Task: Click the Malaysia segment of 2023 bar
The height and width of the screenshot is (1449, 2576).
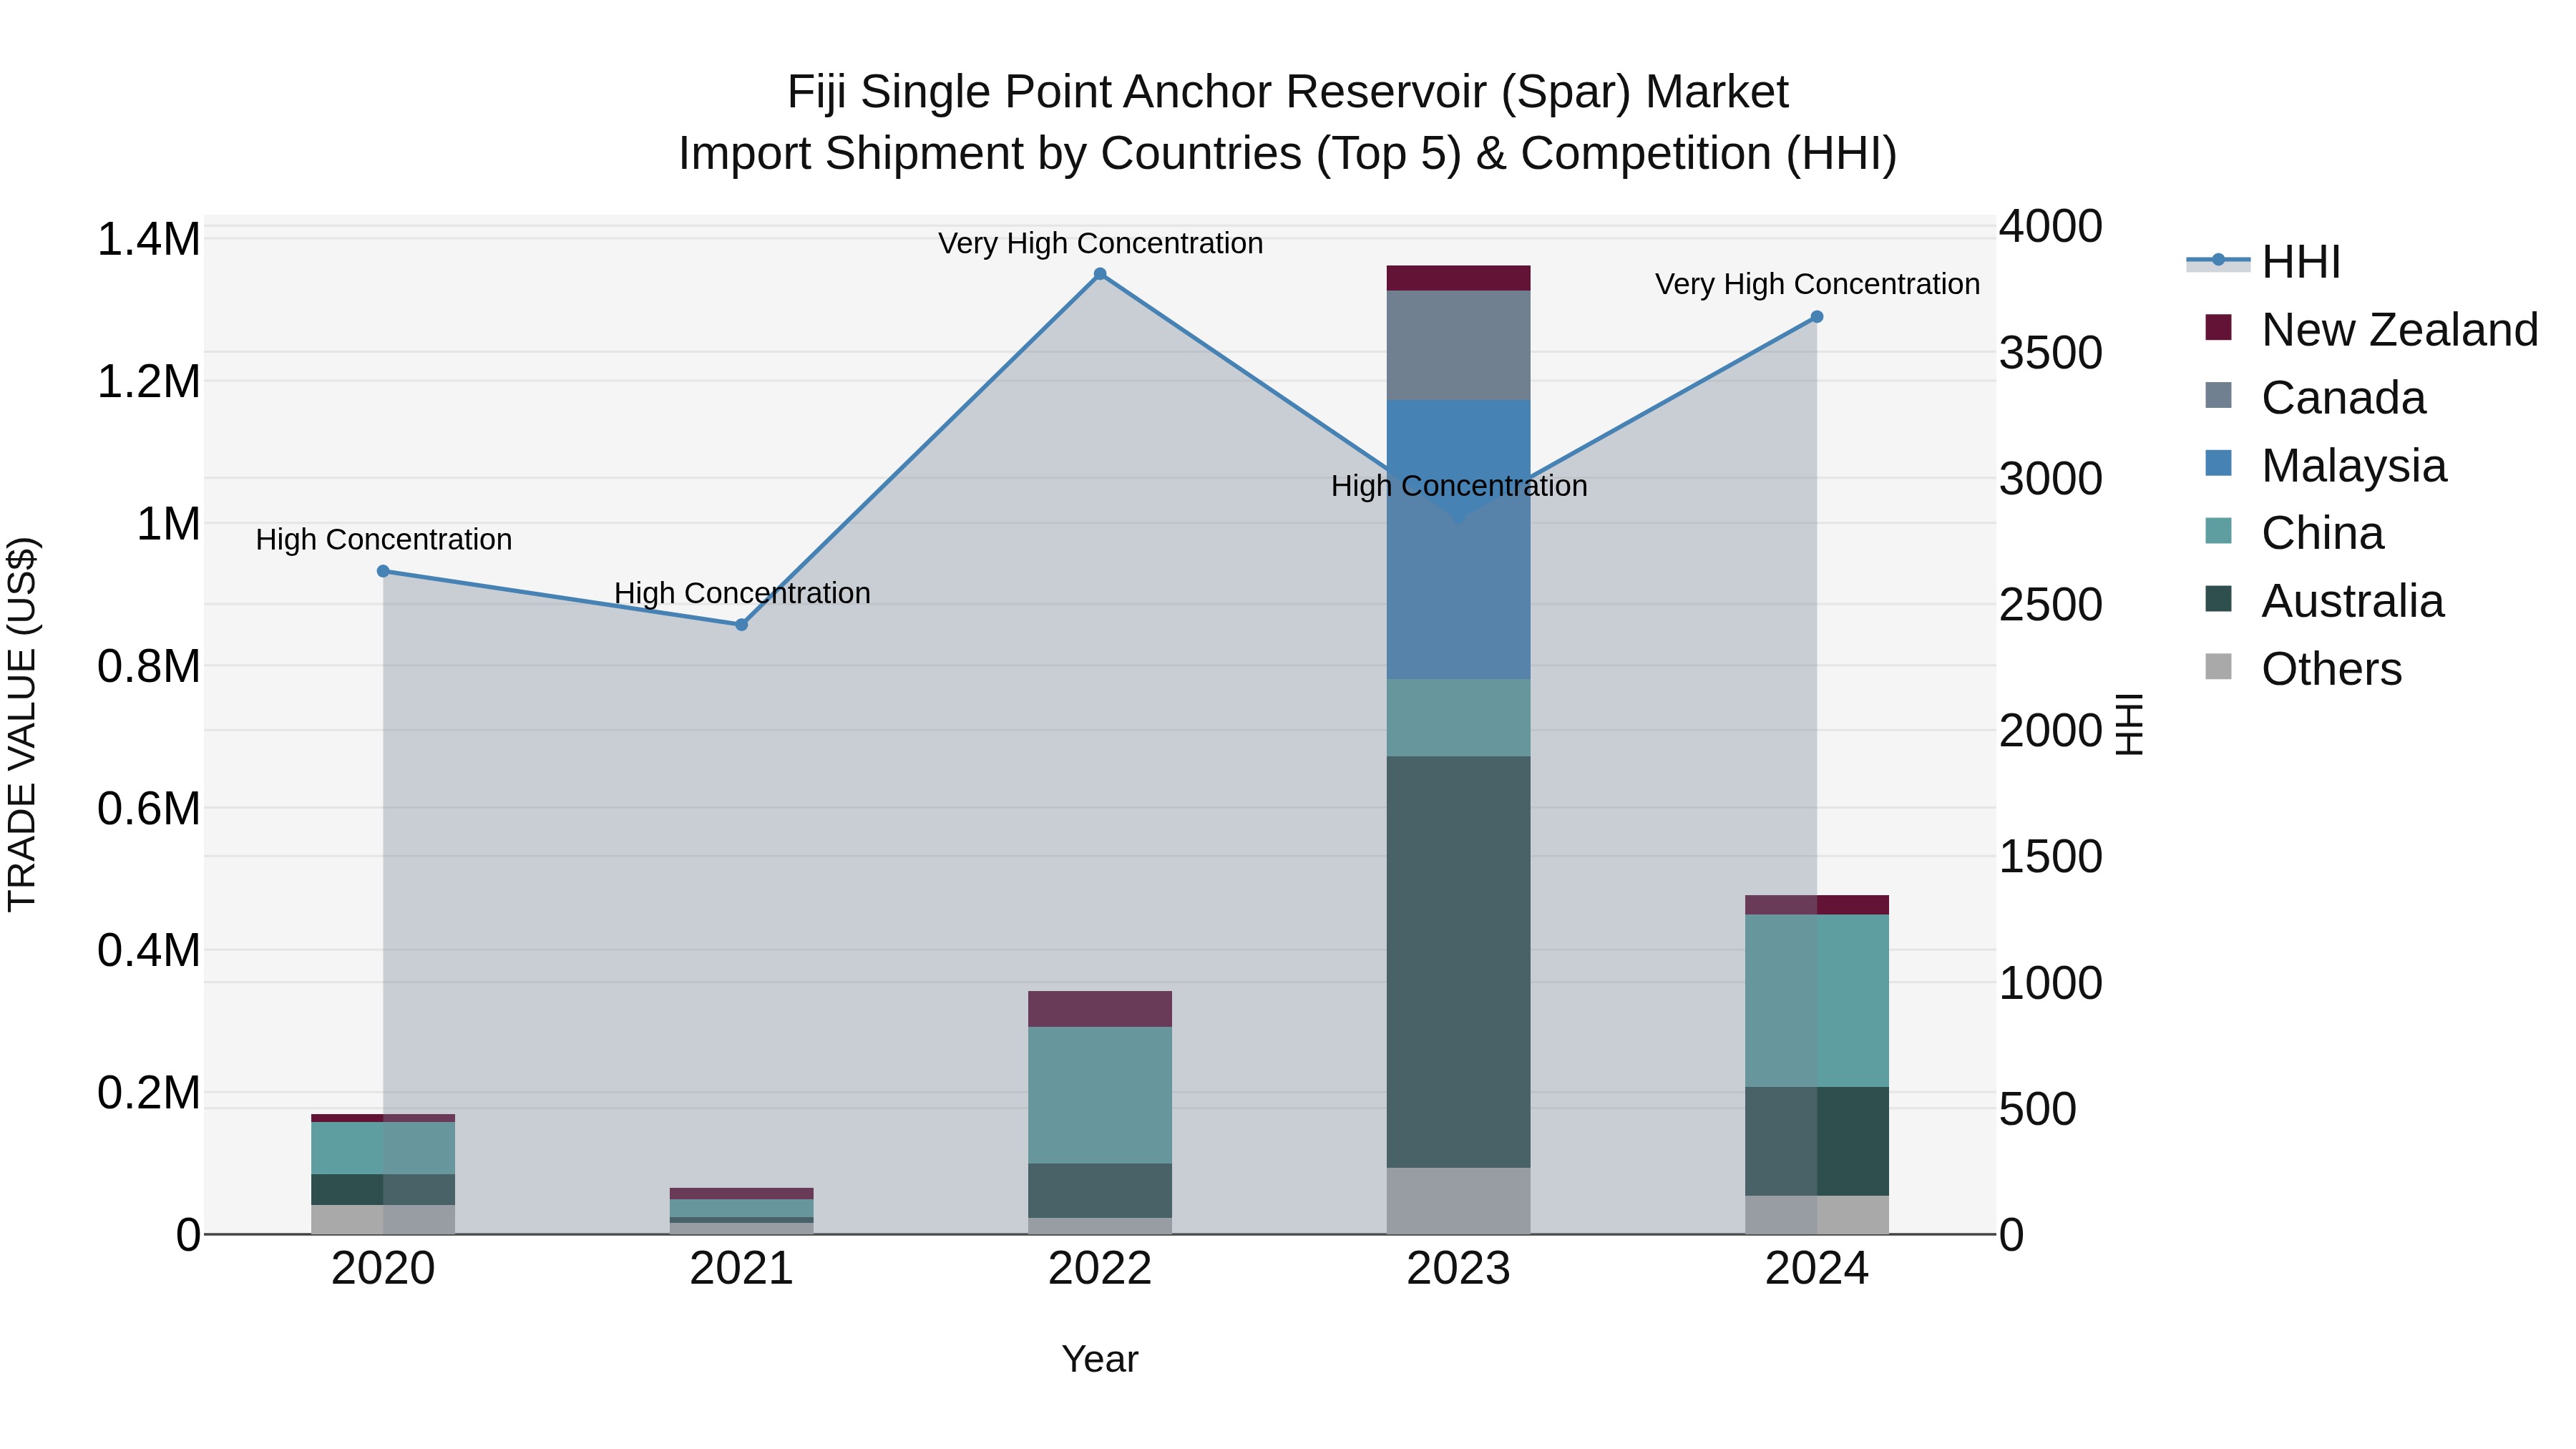Action: coord(1458,540)
